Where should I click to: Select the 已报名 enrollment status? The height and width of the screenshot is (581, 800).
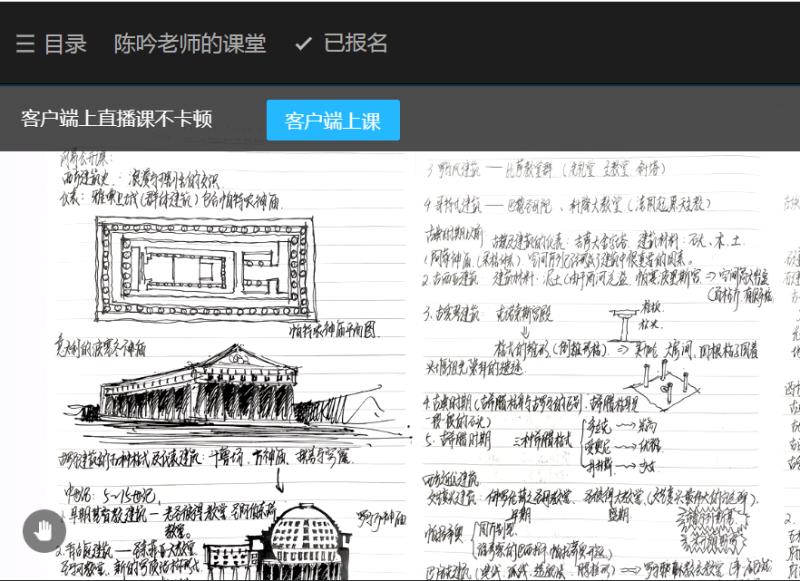356,44
